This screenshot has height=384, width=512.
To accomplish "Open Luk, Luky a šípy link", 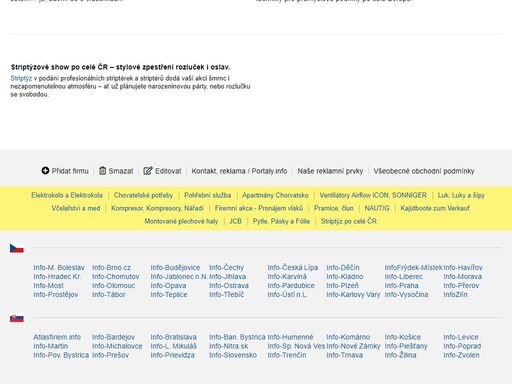I will 461,195.
